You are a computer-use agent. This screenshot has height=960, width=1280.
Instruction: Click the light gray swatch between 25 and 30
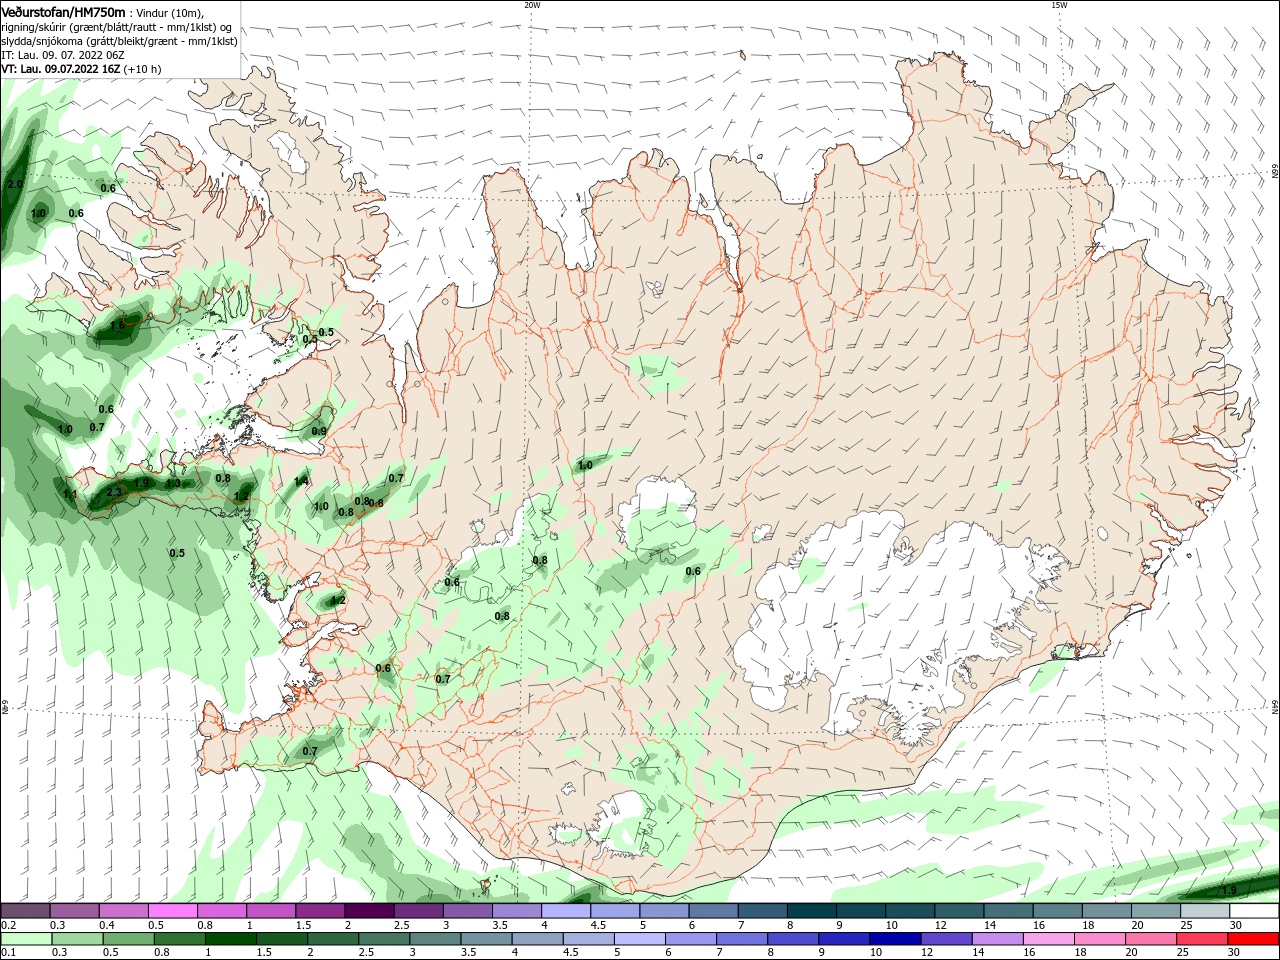1205,911
